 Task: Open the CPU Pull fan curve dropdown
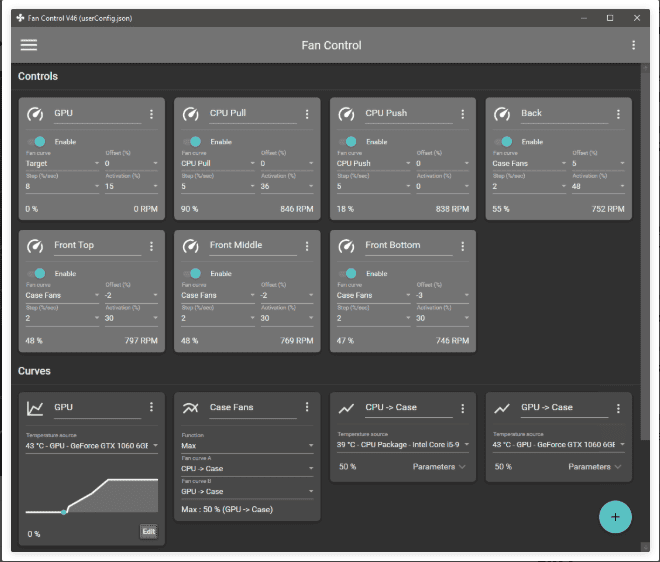(218, 163)
